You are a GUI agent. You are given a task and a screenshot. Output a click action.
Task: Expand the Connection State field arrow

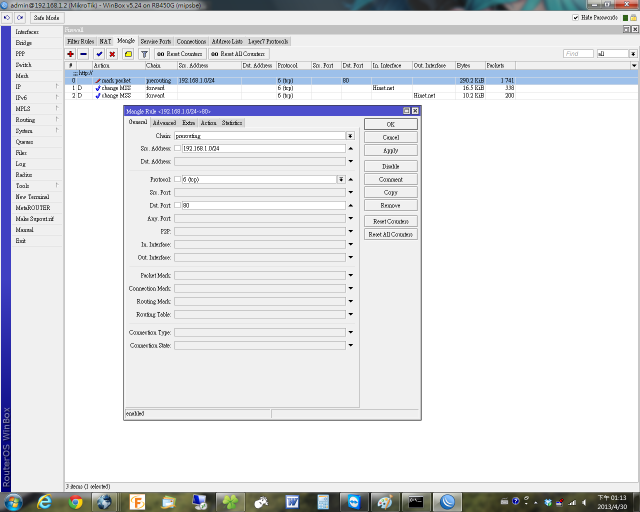tap(351, 345)
